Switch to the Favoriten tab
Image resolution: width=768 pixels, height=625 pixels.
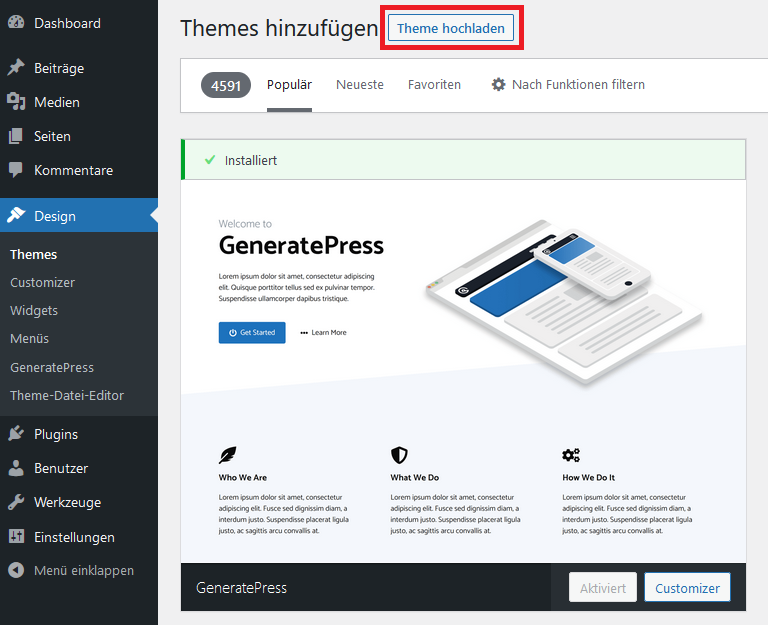pyautogui.click(x=434, y=85)
